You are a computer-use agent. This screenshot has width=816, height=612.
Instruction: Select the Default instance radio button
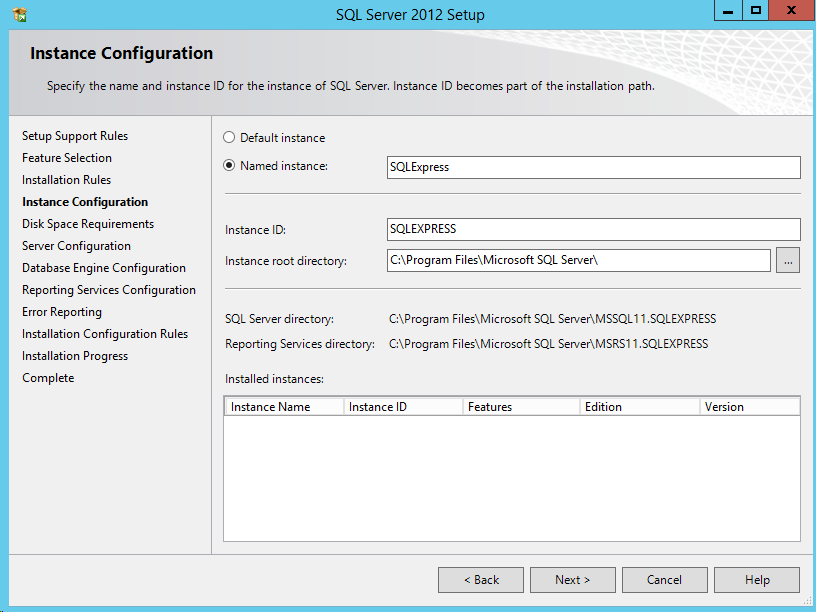pos(230,138)
